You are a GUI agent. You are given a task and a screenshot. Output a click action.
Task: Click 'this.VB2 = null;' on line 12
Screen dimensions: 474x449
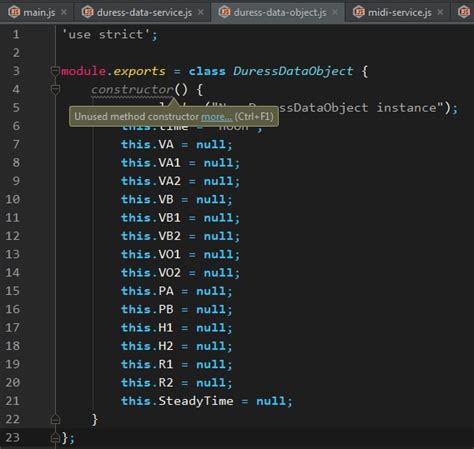[180, 236]
